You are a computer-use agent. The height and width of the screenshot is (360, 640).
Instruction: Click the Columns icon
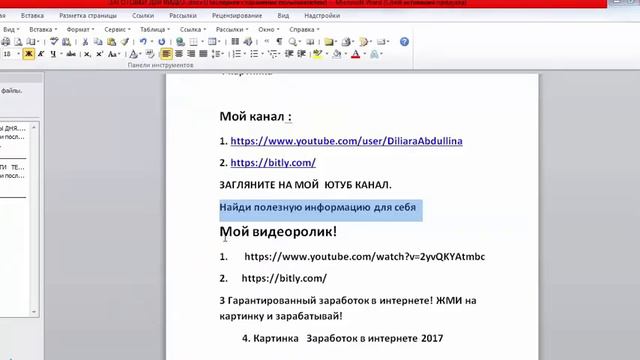[235, 42]
